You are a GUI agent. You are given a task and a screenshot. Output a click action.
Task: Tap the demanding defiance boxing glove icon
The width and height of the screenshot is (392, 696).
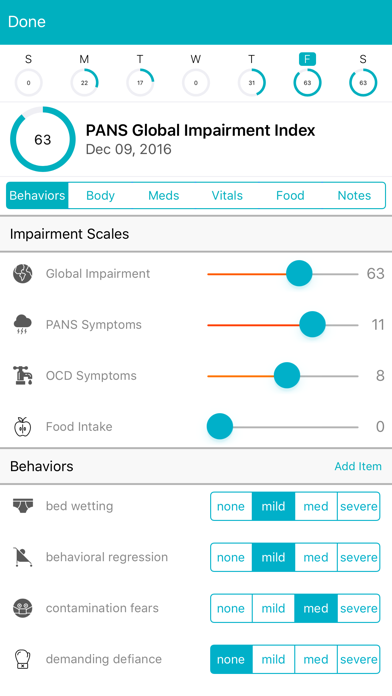[x=22, y=659]
